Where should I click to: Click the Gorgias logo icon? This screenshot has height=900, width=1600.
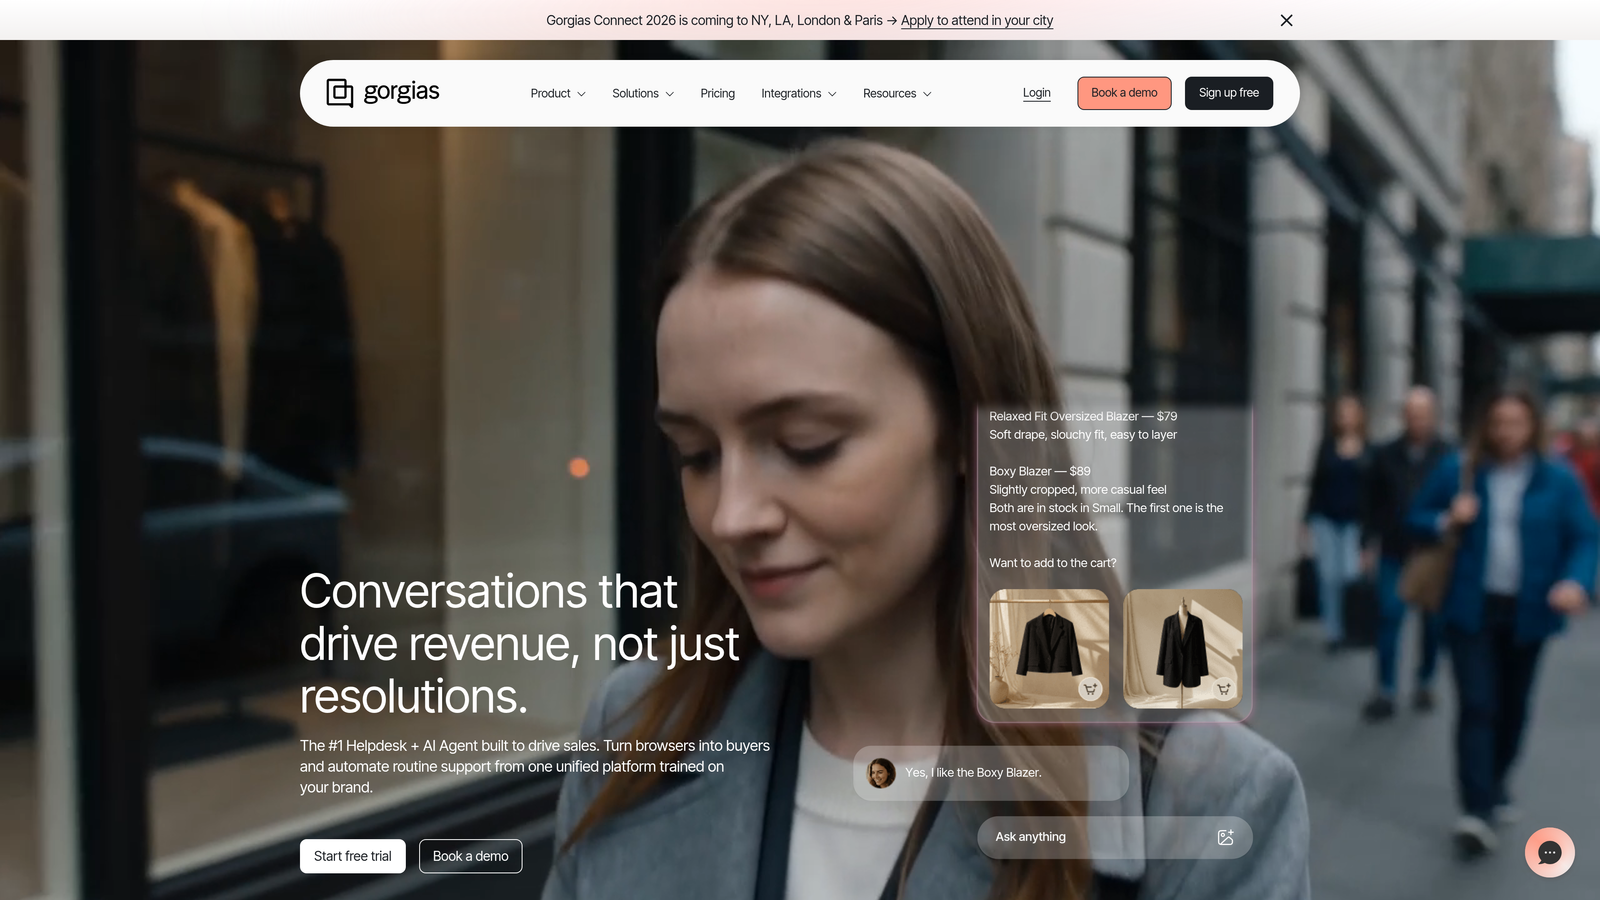340,93
